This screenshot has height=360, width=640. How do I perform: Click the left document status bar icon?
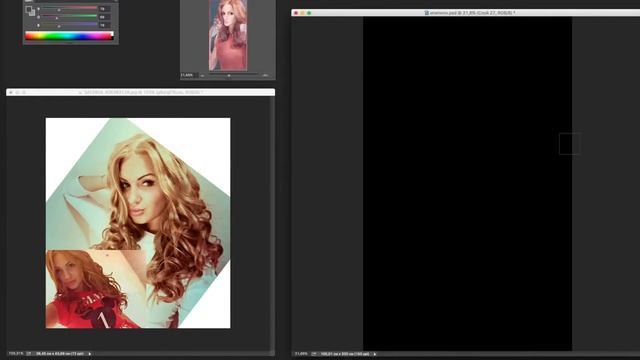tap(29, 353)
